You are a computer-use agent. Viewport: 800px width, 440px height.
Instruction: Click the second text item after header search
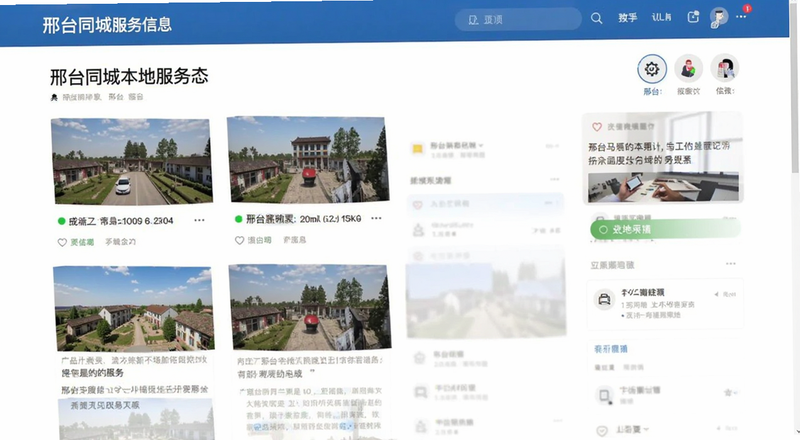[661, 17]
